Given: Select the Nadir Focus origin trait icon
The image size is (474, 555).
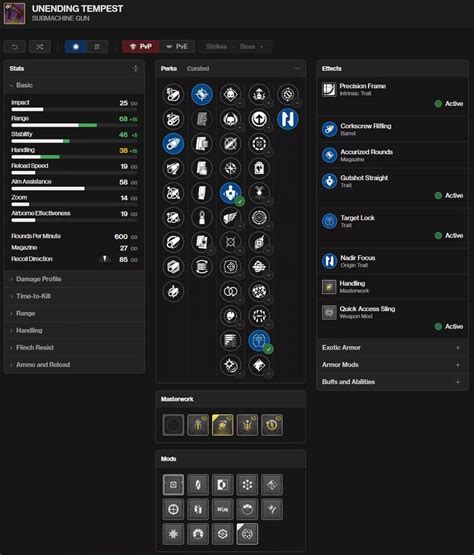Looking at the screenshot, I should point(287,119).
